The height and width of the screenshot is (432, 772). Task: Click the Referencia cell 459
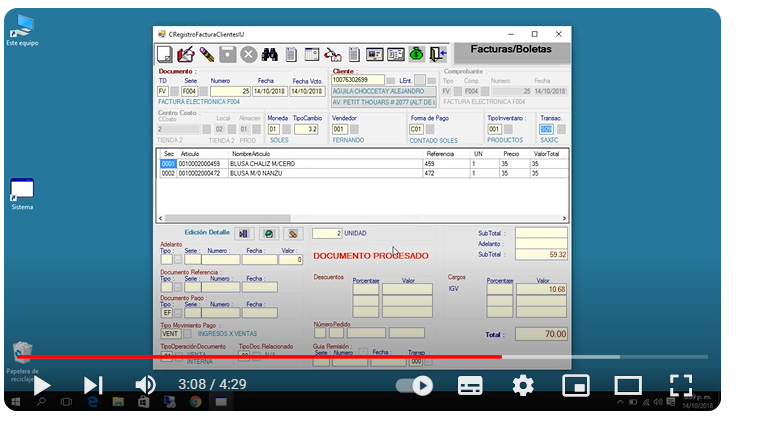coord(447,164)
